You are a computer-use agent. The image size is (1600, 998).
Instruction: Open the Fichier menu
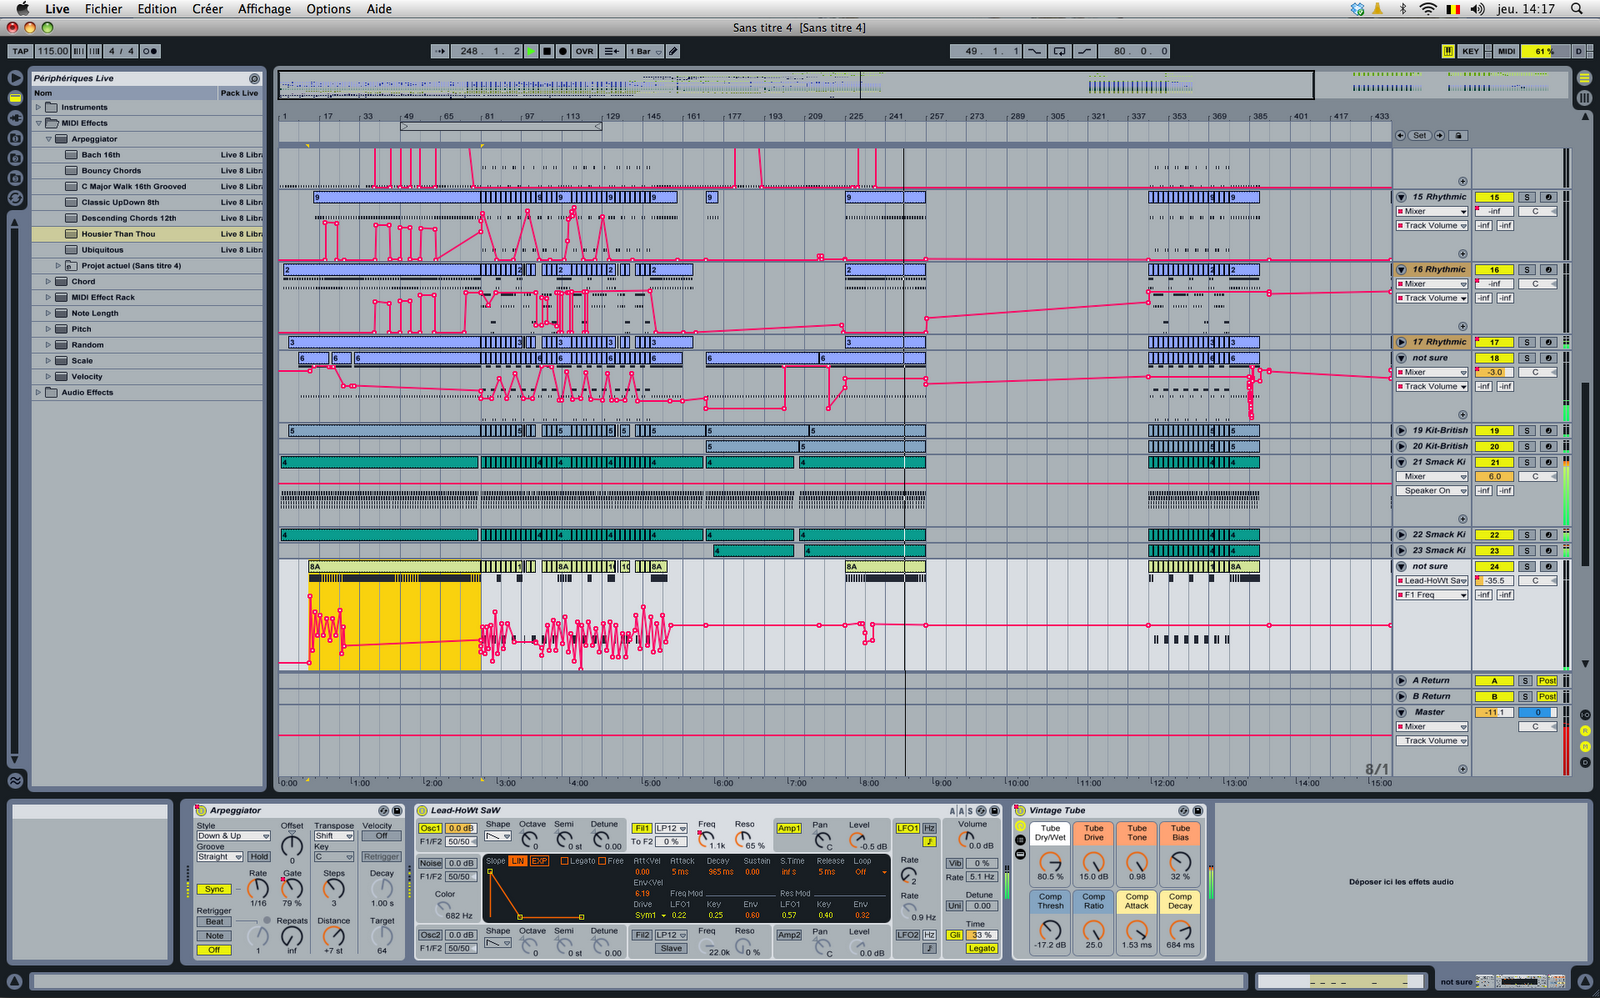click(103, 9)
